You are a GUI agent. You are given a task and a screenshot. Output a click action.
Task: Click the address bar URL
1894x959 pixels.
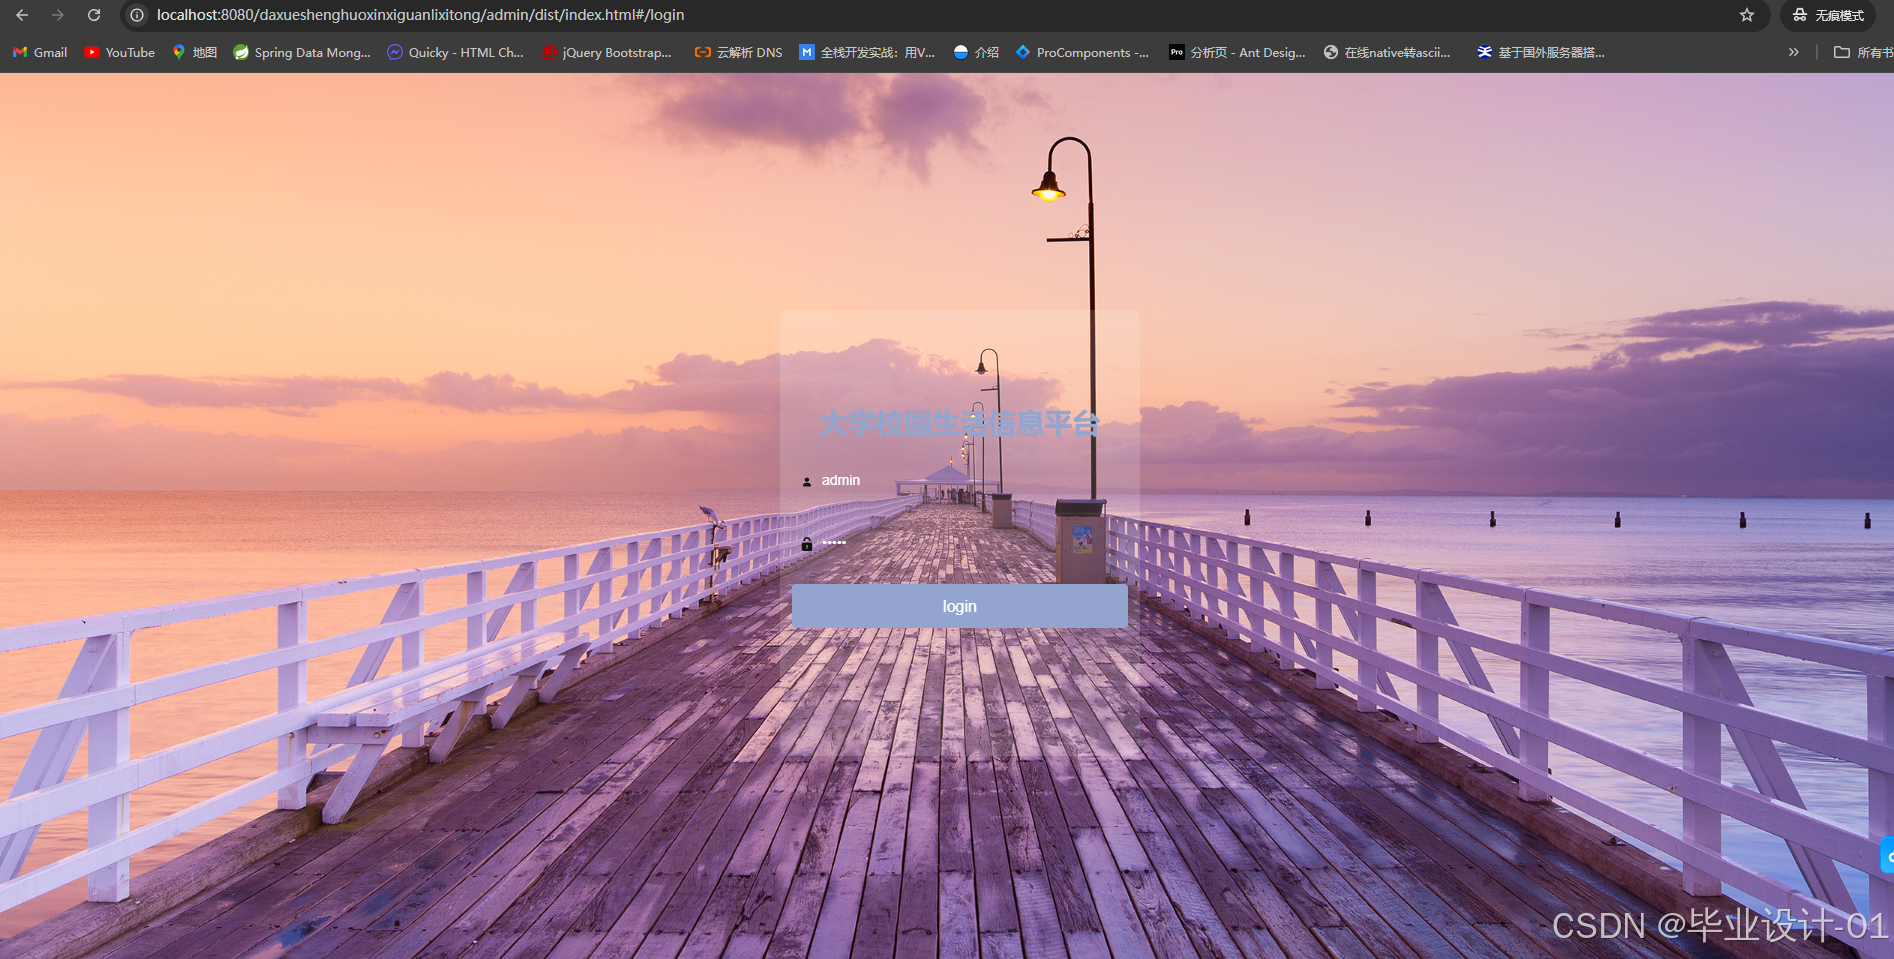pyautogui.click(x=420, y=15)
